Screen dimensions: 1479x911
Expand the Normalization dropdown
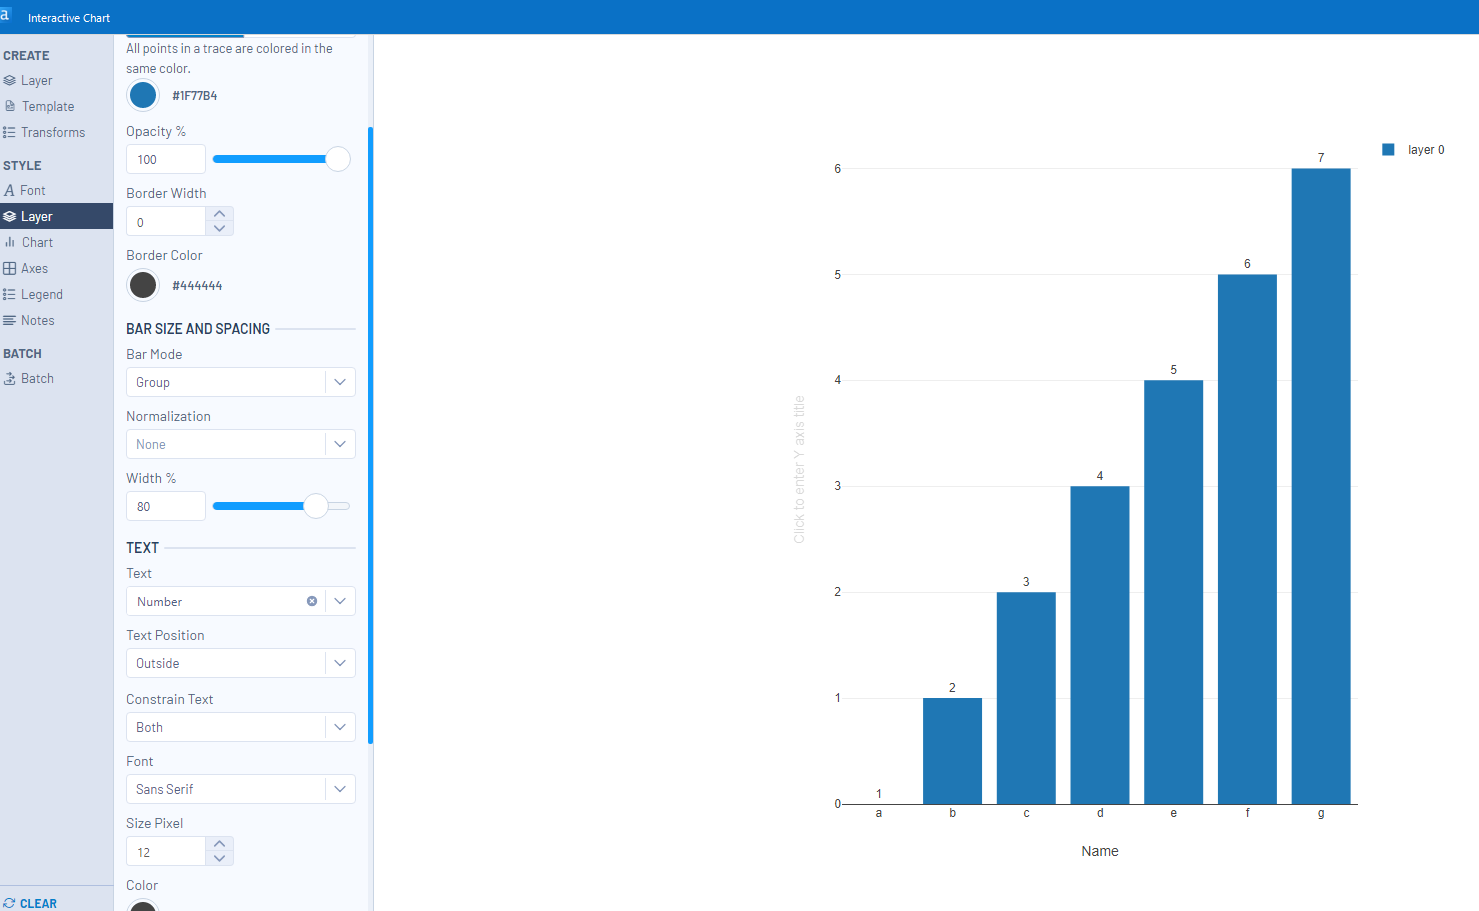coord(340,444)
